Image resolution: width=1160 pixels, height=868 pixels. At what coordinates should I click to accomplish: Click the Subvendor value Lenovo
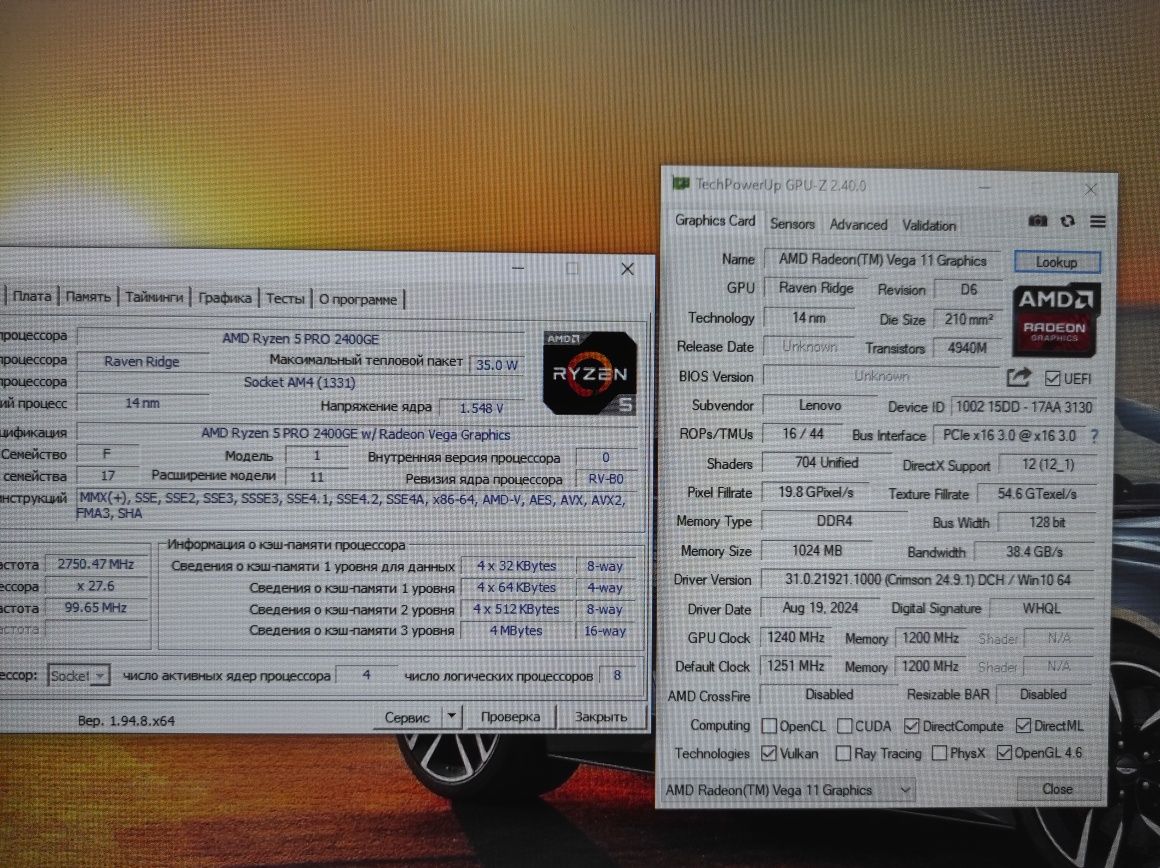[820, 406]
